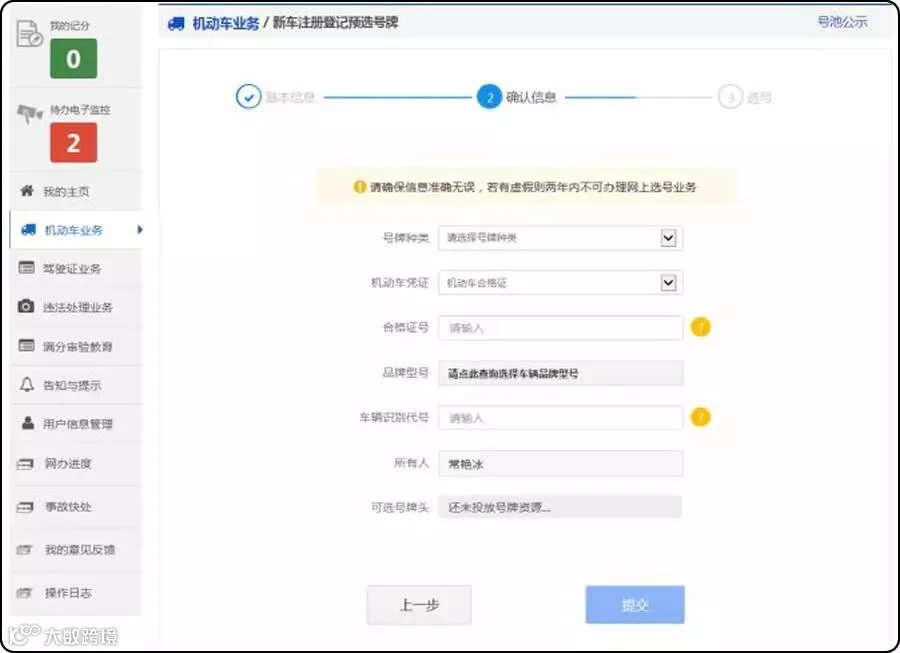This screenshot has height=653, width=900.
Task: Open 我的意见反馈 sidebar menu
Action: 76,550
